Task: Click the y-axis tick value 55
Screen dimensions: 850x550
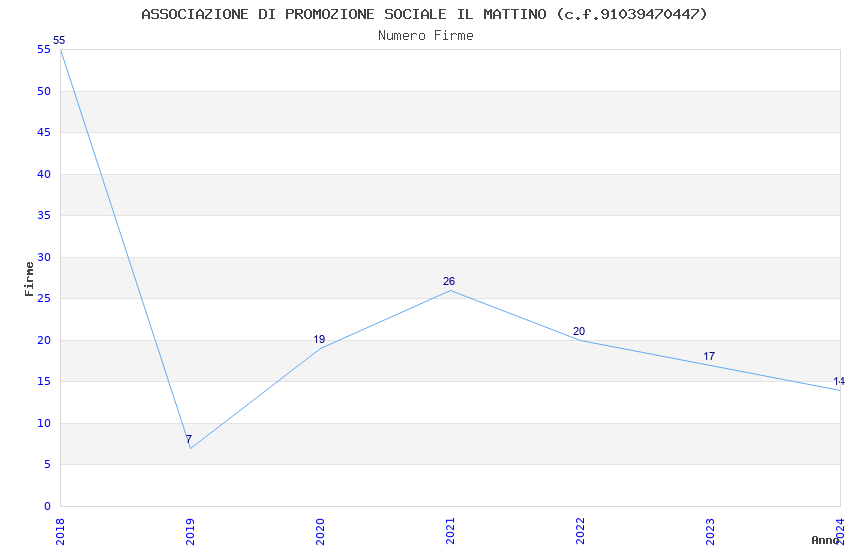Action: point(44,50)
